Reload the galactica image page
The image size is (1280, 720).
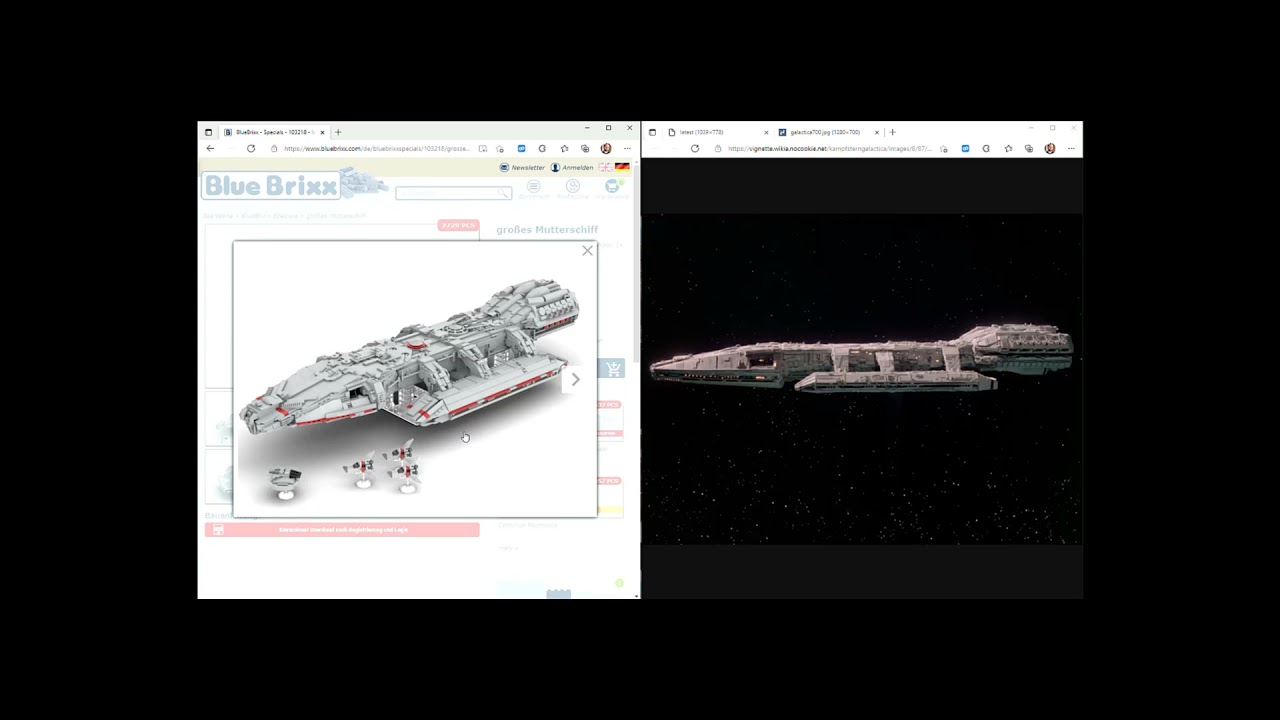coord(695,148)
